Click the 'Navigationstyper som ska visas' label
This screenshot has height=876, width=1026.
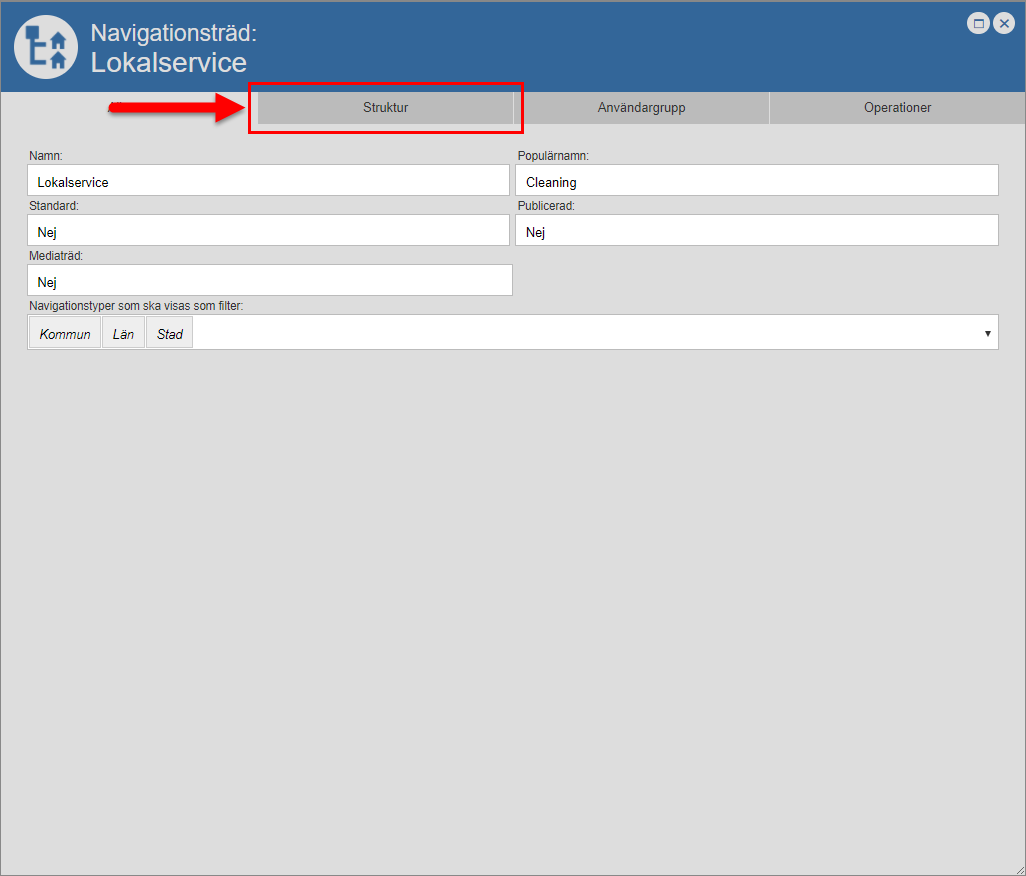coord(136,306)
